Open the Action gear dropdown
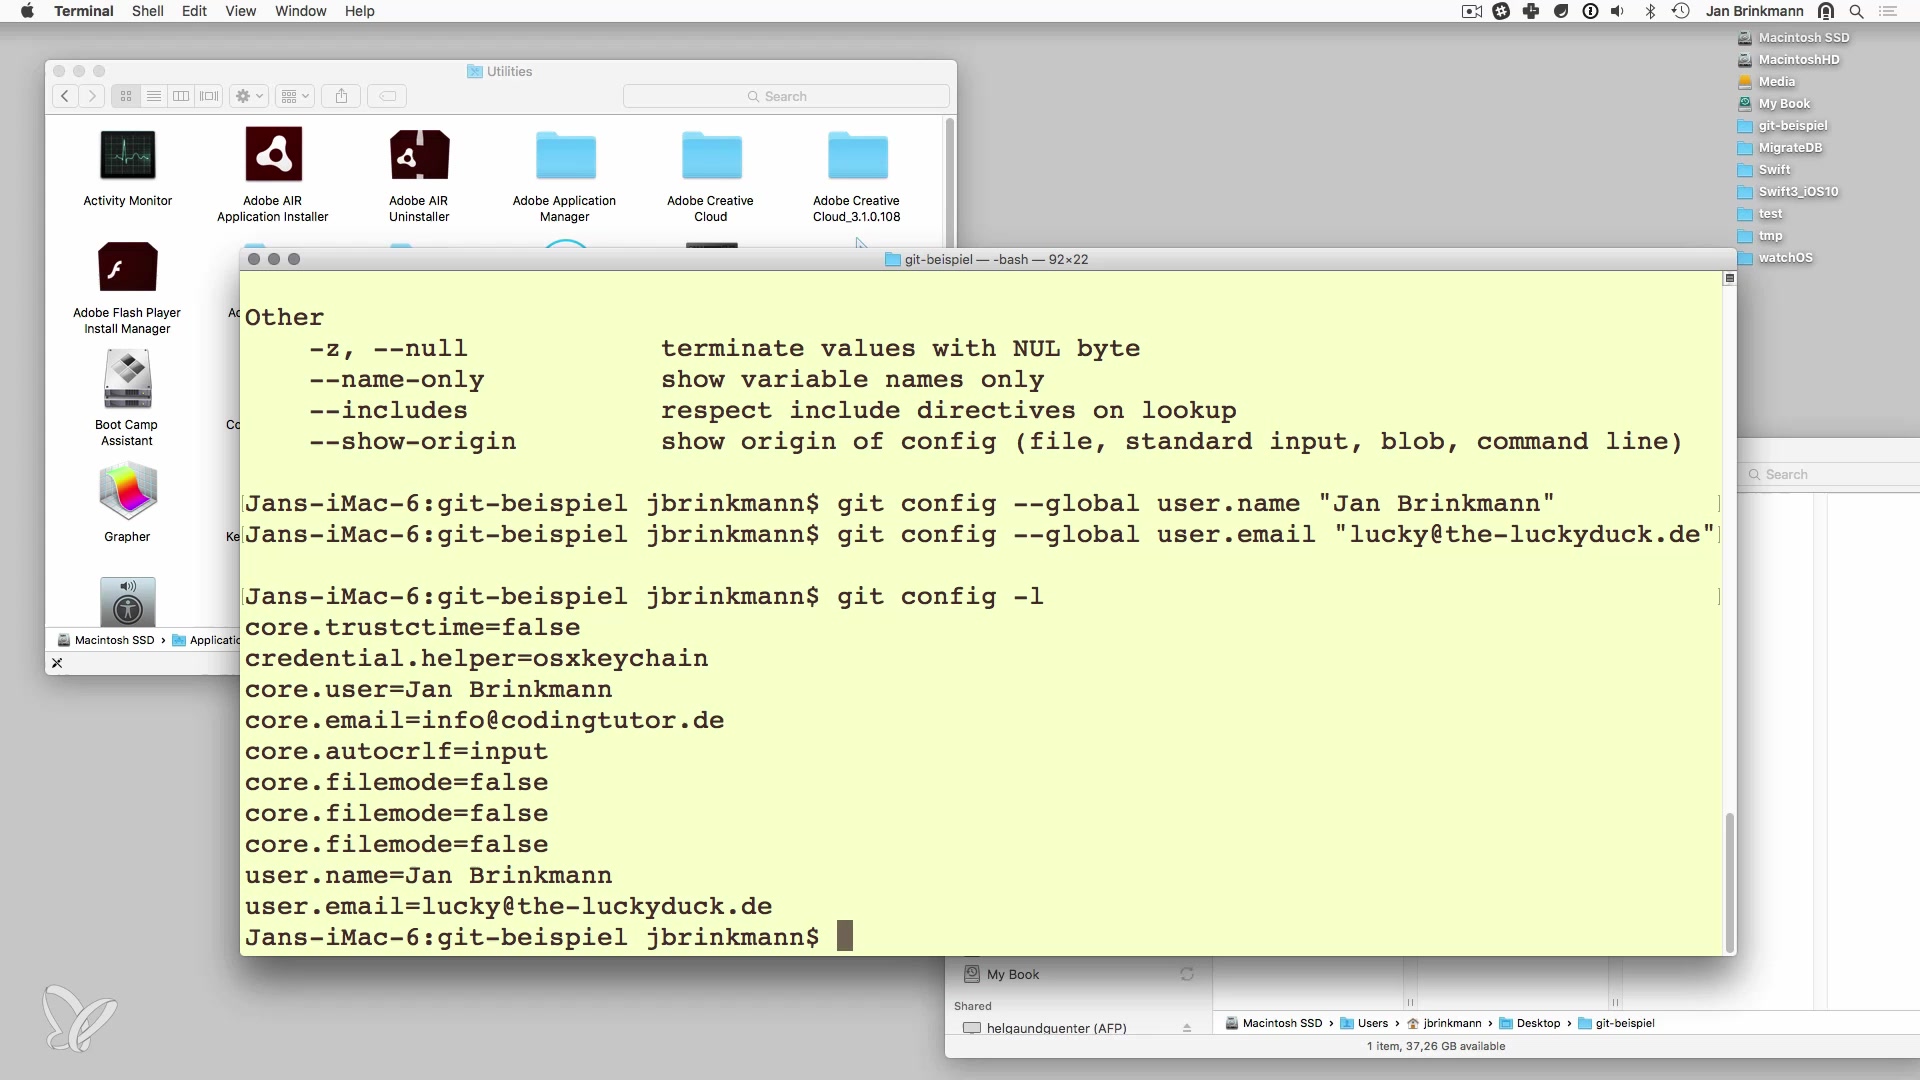The width and height of the screenshot is (1920, 1080). tap(249, 96)
